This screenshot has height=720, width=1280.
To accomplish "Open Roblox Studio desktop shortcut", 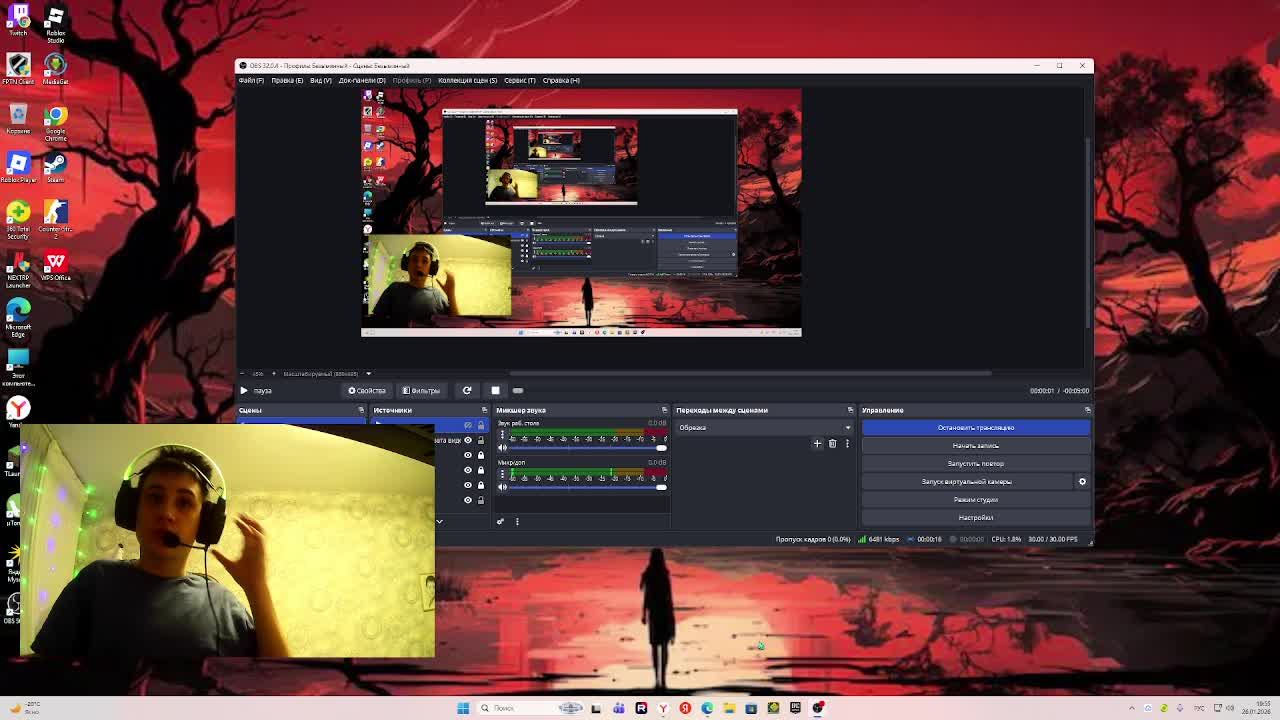I will (x=55, y=24).
